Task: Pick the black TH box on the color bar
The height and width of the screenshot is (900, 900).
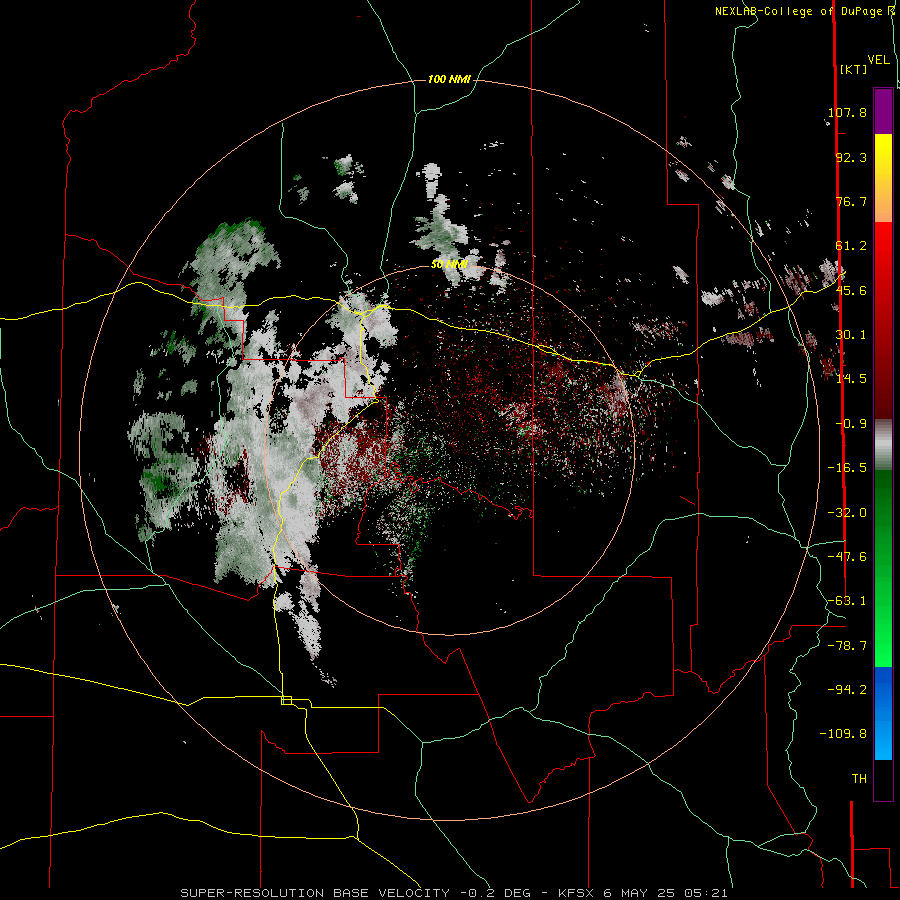Action: pyautogui.click(x=883, y=780)
